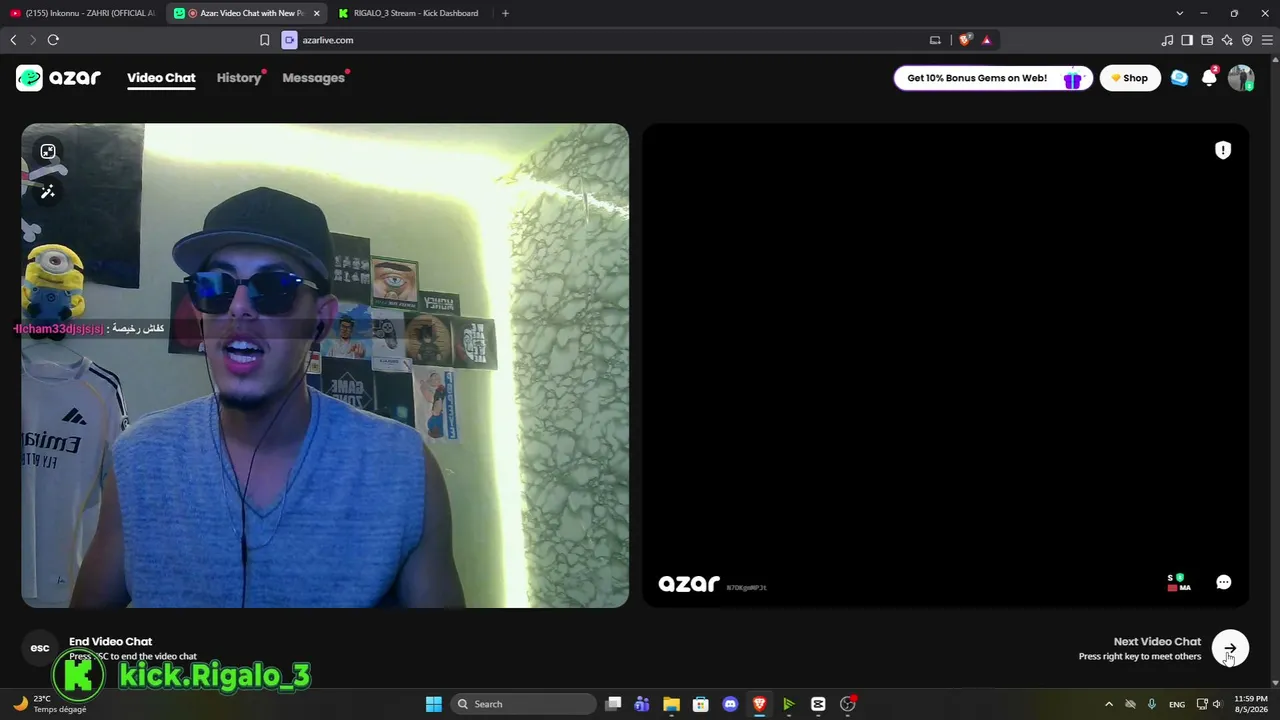Open the profile avatar menu
Image resolution: width=1280 pixels, height=720 pixels.
tap(1241, 78)
